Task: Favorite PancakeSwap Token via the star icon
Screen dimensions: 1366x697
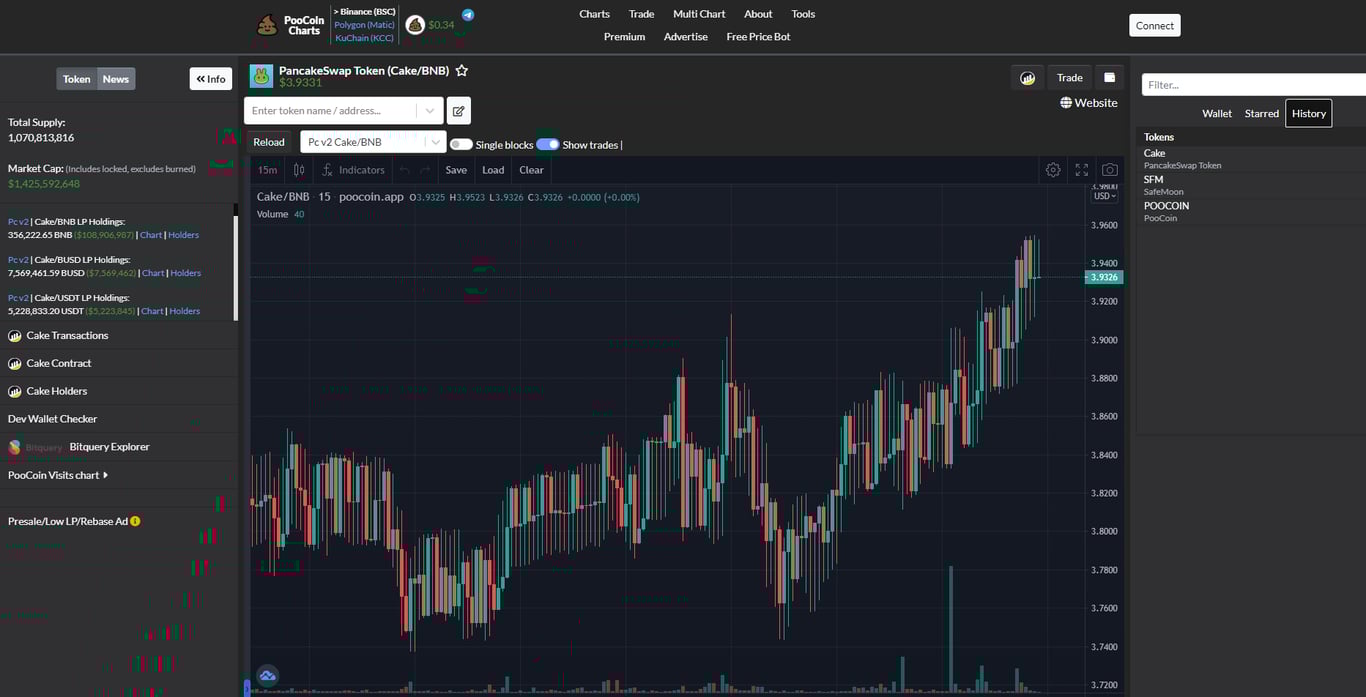Action: click(x=461, y=70)
